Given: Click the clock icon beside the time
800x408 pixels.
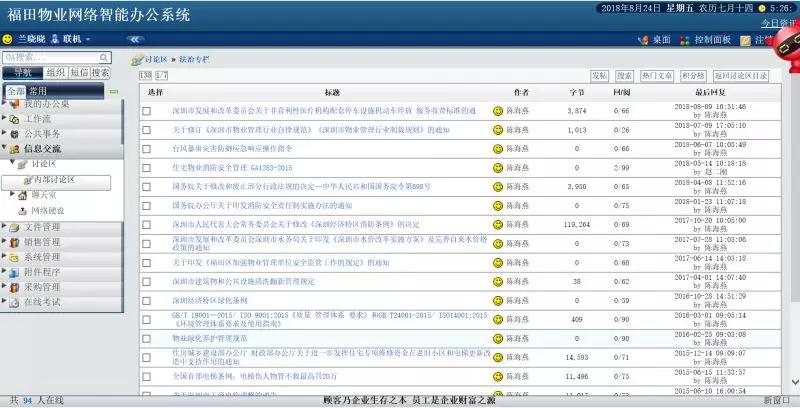Looking at the screenshot, I should pos(762,8).
